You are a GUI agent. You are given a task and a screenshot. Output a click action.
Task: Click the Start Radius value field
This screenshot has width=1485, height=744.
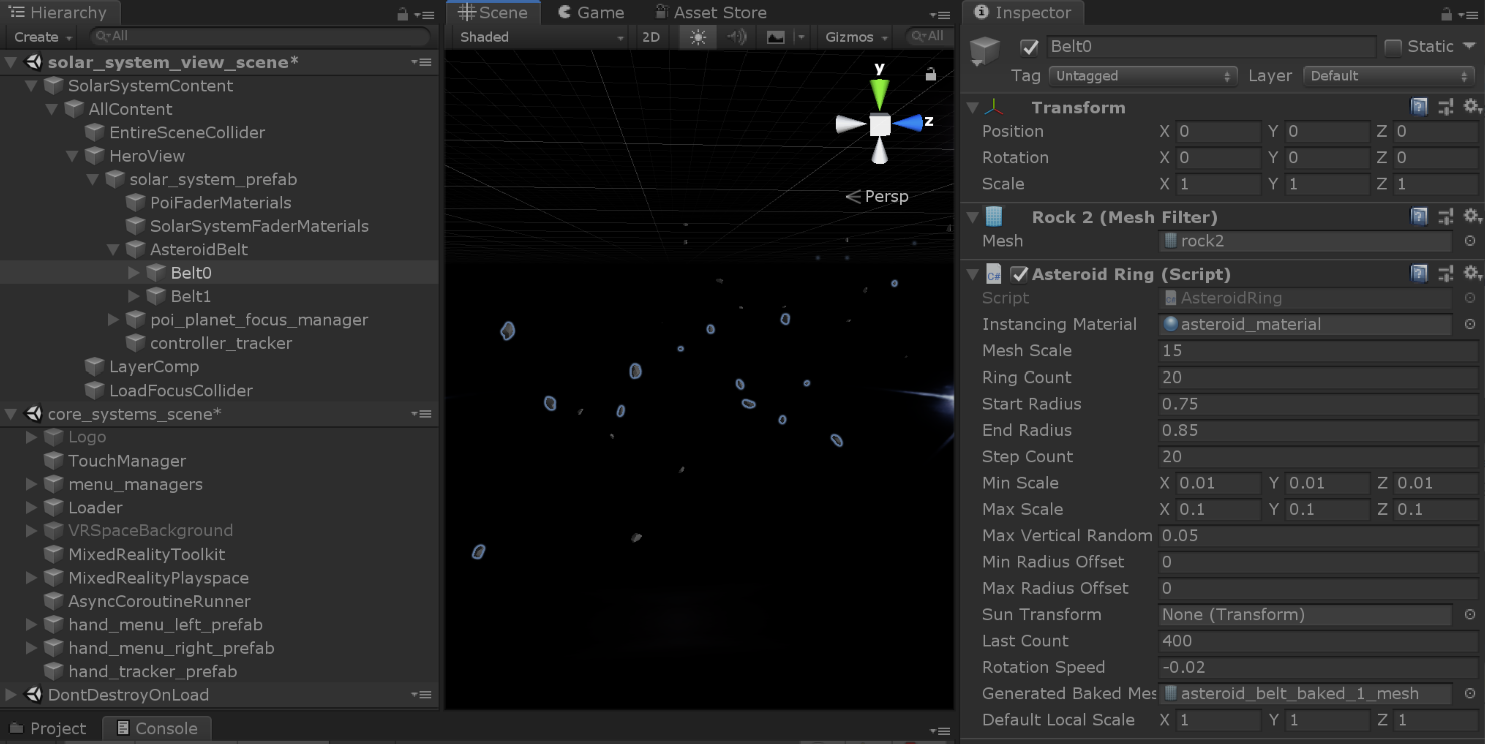[1317, 404]
